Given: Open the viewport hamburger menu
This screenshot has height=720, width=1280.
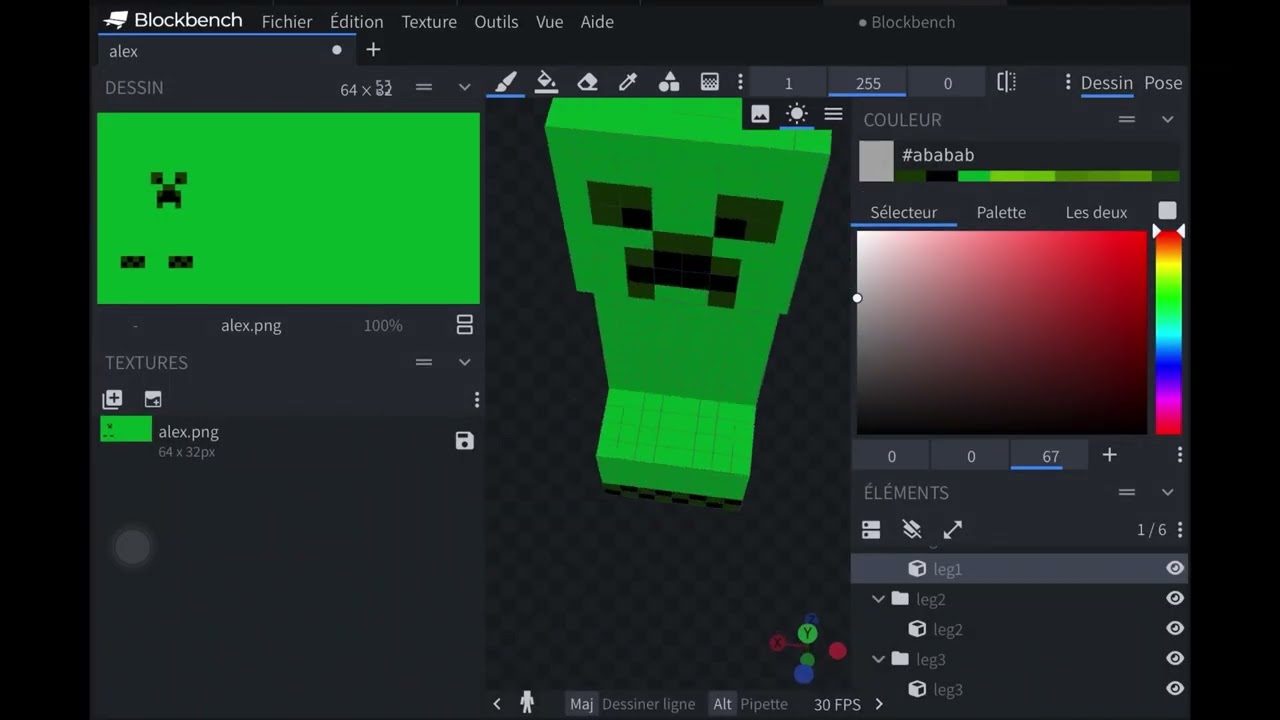Looking at the screenshot, I should pyautogui.click(x=833, y=114).
